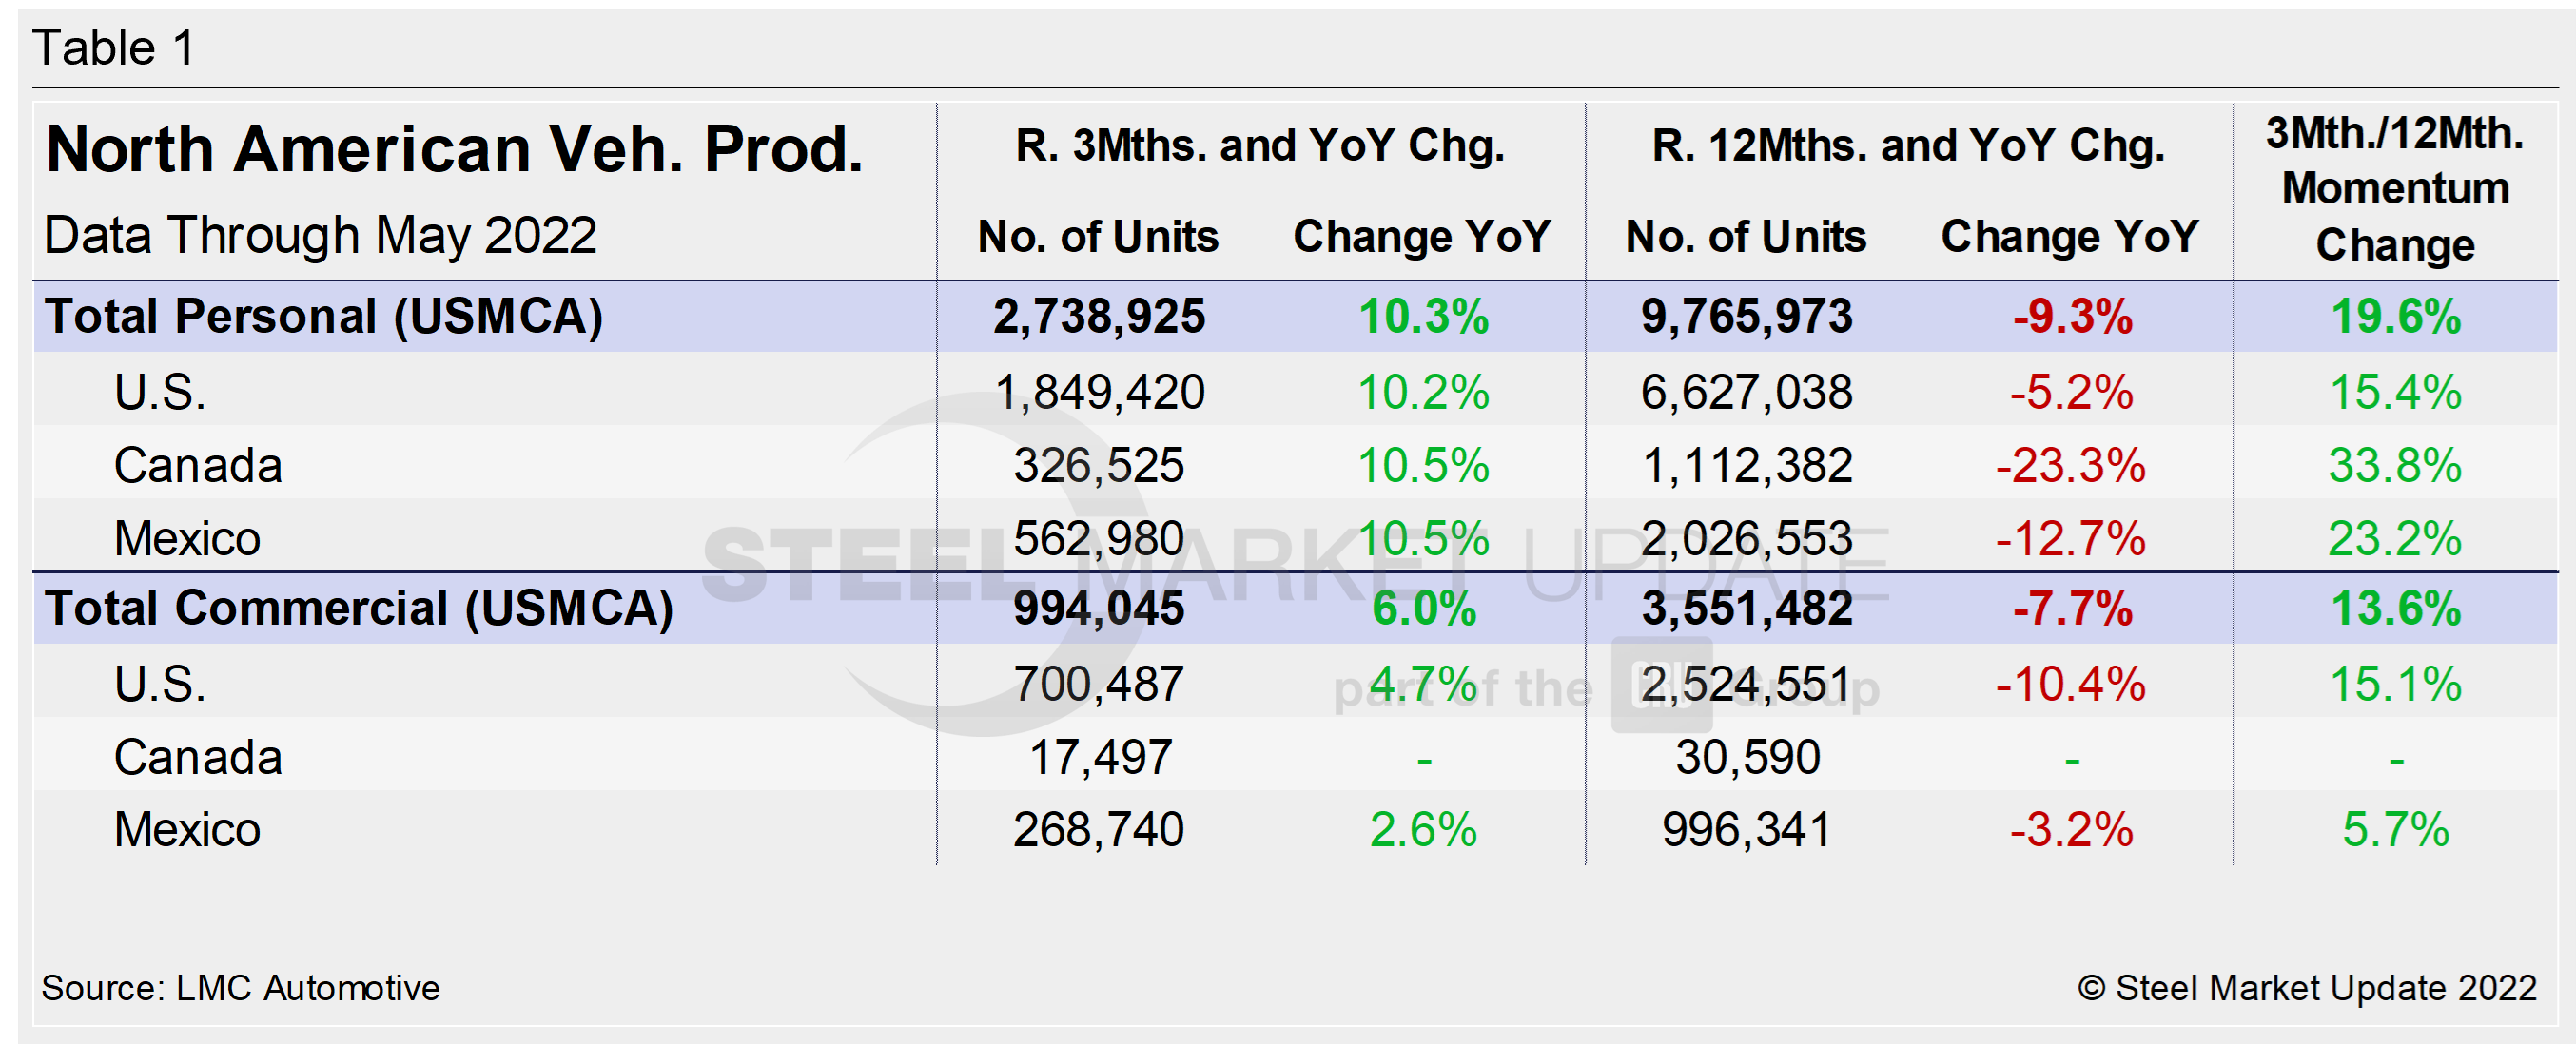Screen dimensions: 2576x1044
Task: Select the Total Personal (USMCA) row label
Action: pos(324,316)
